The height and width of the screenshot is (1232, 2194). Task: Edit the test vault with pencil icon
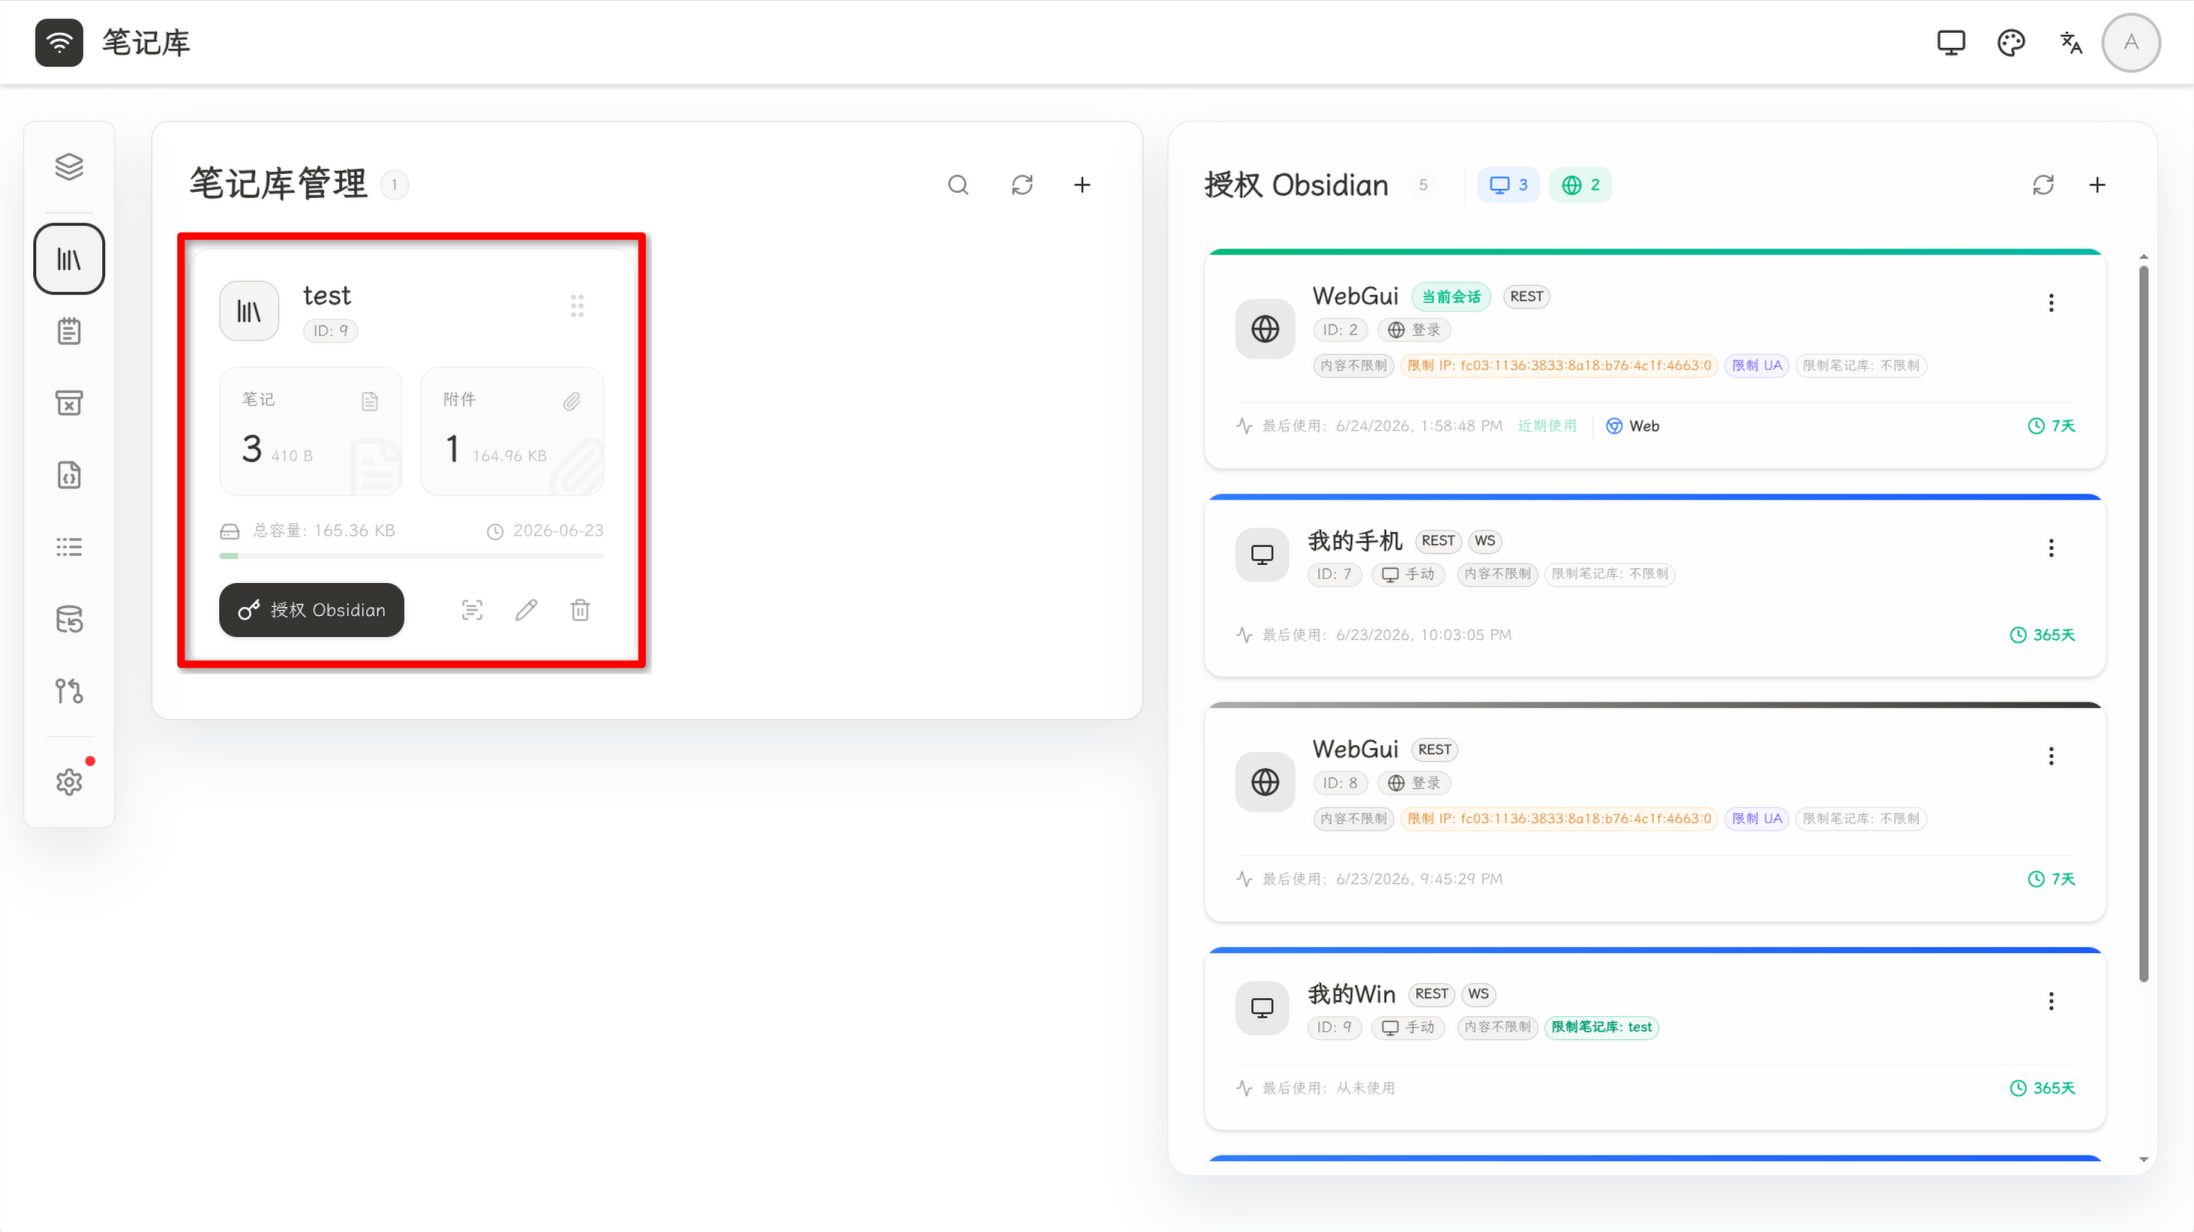click(526, 610)
